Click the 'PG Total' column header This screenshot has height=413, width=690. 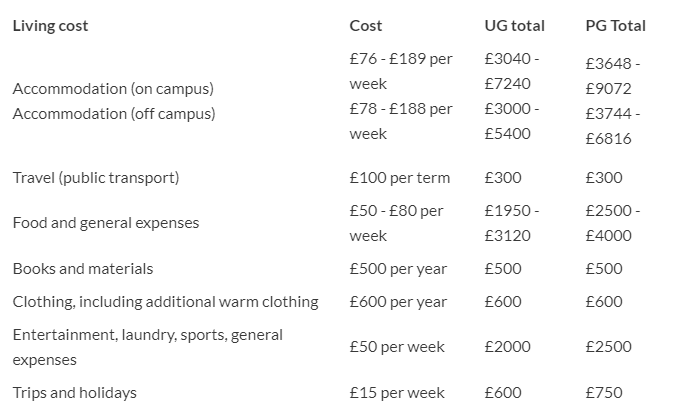click(x=615, y=26)
